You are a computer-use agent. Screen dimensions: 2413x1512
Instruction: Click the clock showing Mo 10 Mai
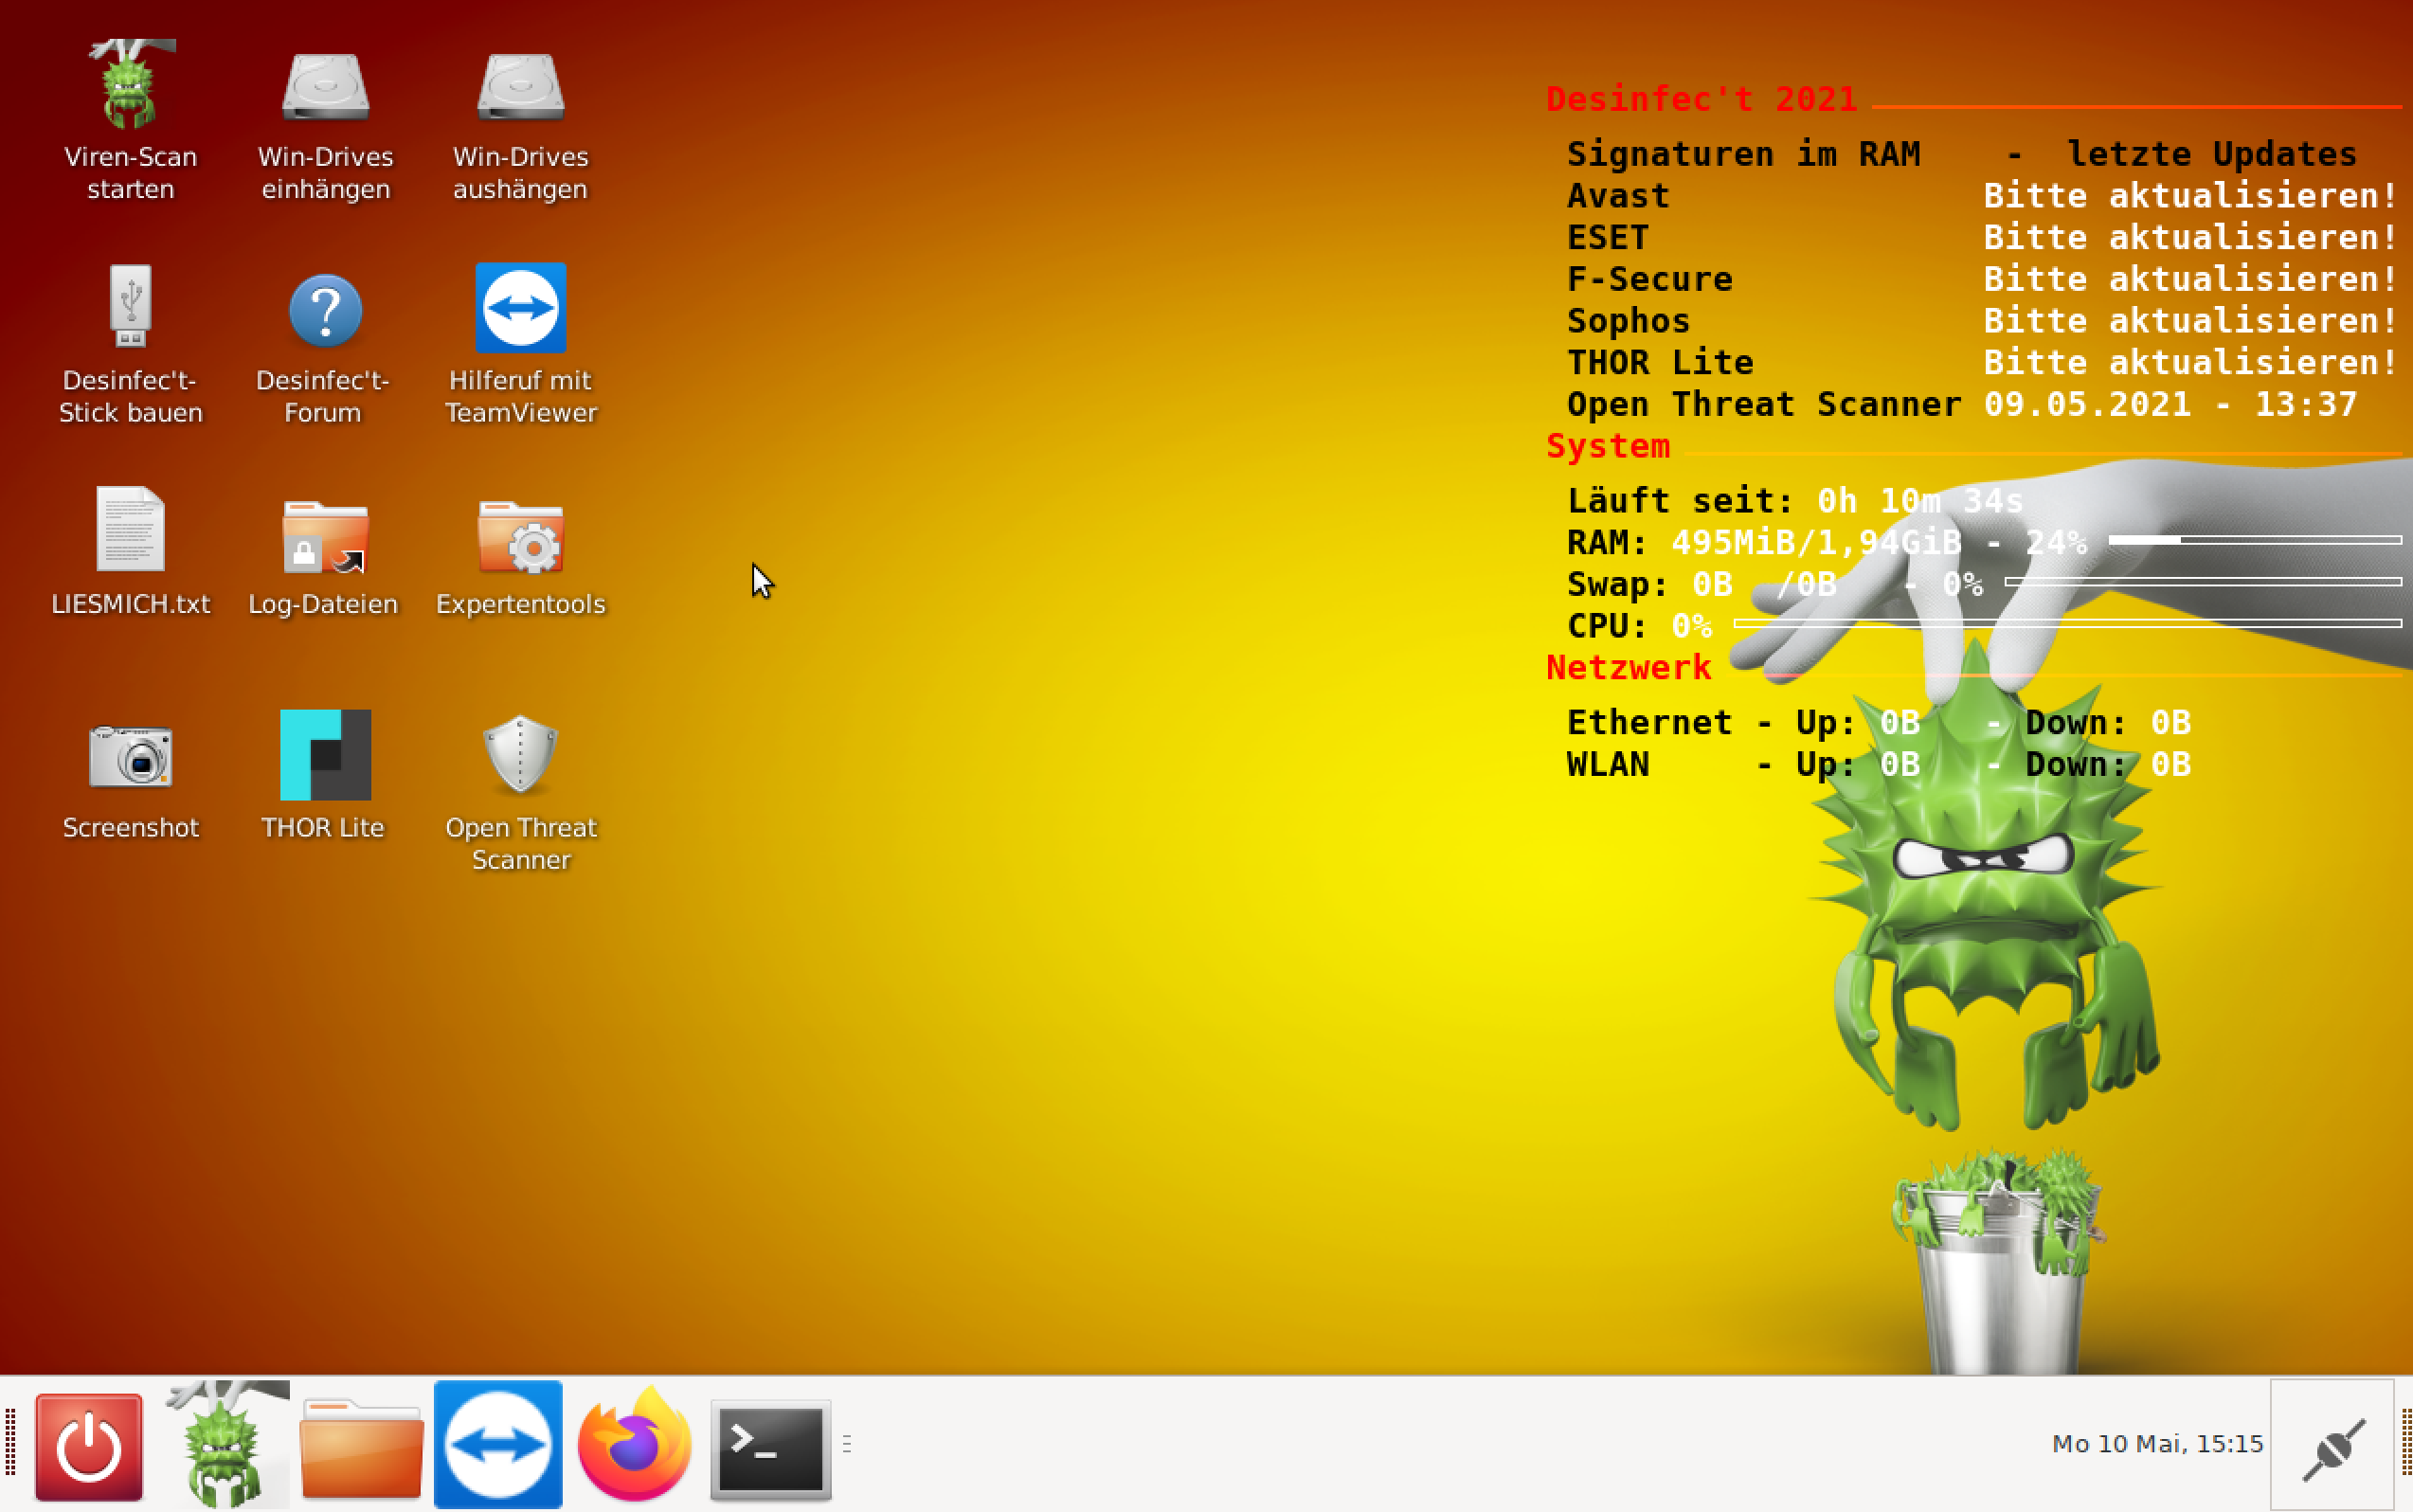click(x=2156, y=1444)
